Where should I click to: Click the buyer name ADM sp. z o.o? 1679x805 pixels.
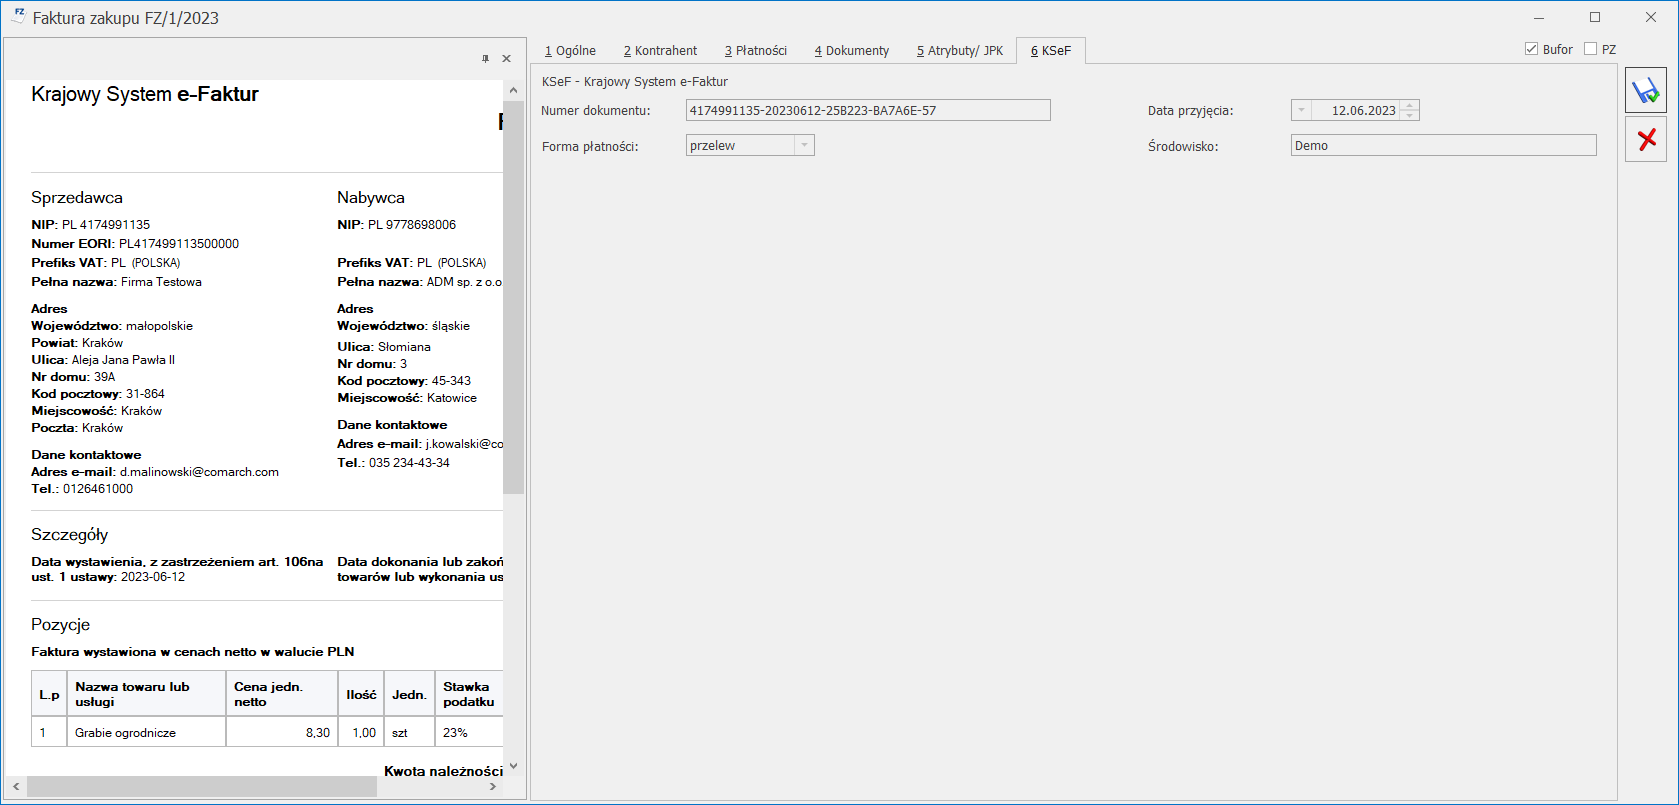(465, 282)
